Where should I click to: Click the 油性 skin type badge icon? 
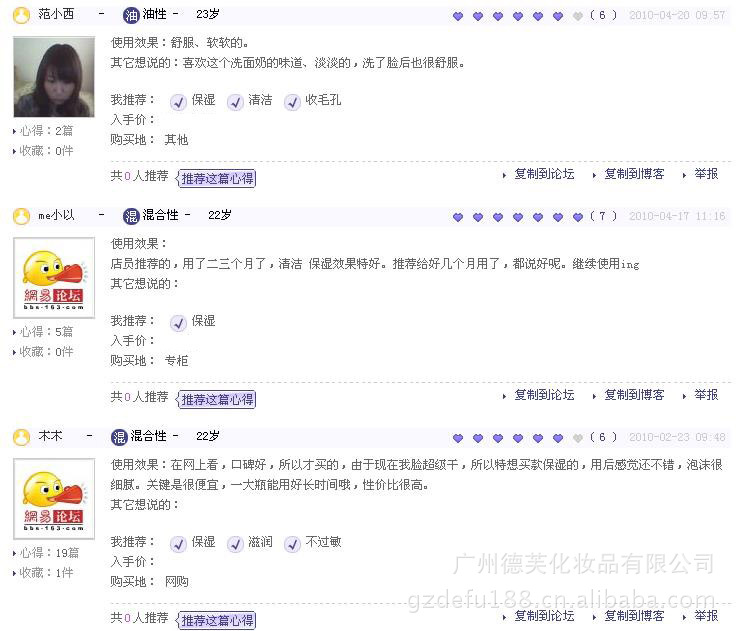[x=131, y=15]
